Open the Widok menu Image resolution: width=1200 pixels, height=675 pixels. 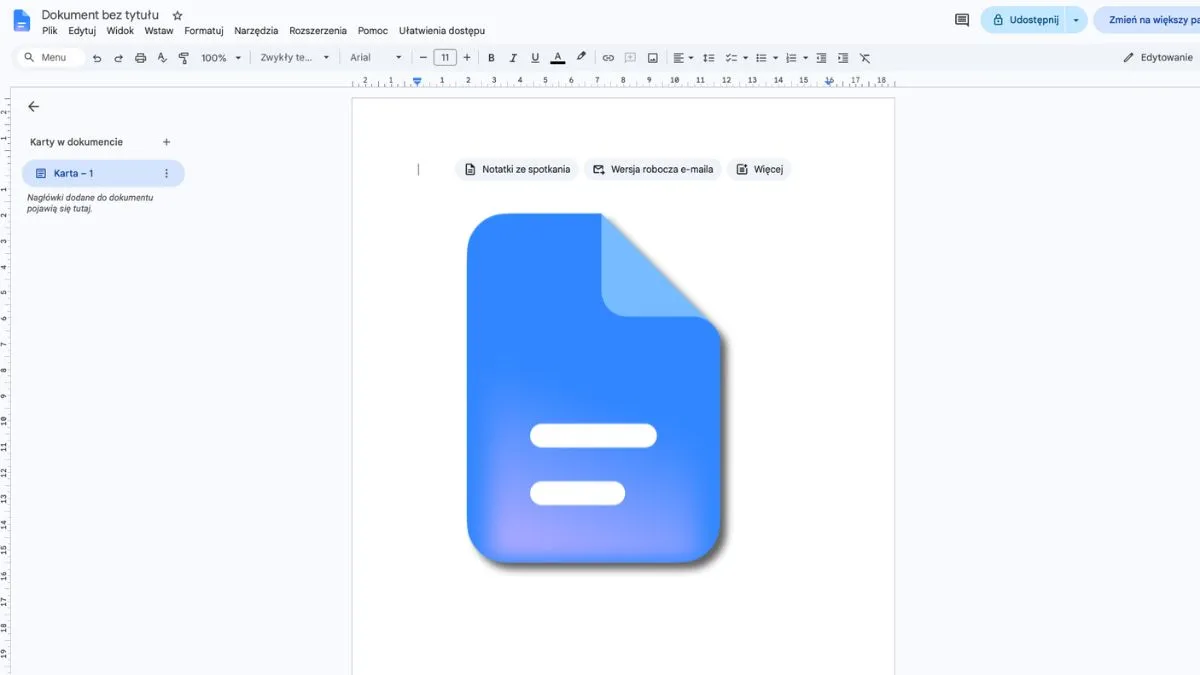tap(120, 31)
